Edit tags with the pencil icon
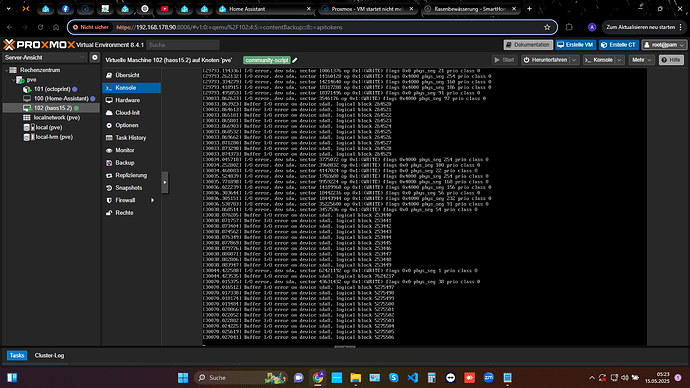This screenshot has width=690, height=388. click(x=295, y=60)
